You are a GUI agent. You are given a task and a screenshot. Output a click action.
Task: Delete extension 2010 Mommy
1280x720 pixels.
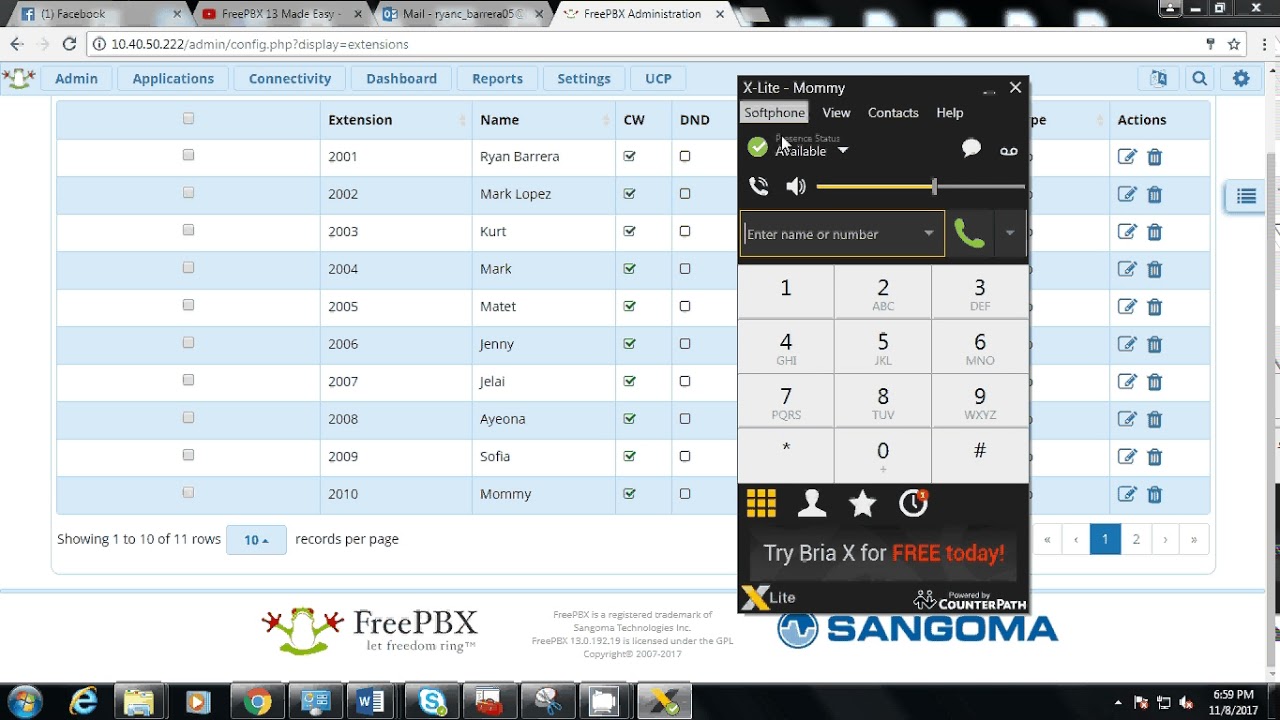point(1154,494)
